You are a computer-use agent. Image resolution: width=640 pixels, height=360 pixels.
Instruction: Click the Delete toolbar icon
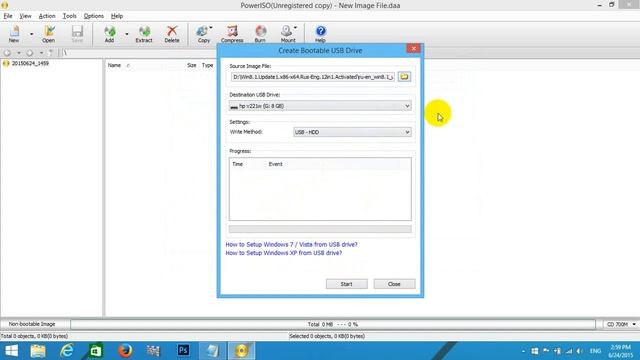pos(172,34)
